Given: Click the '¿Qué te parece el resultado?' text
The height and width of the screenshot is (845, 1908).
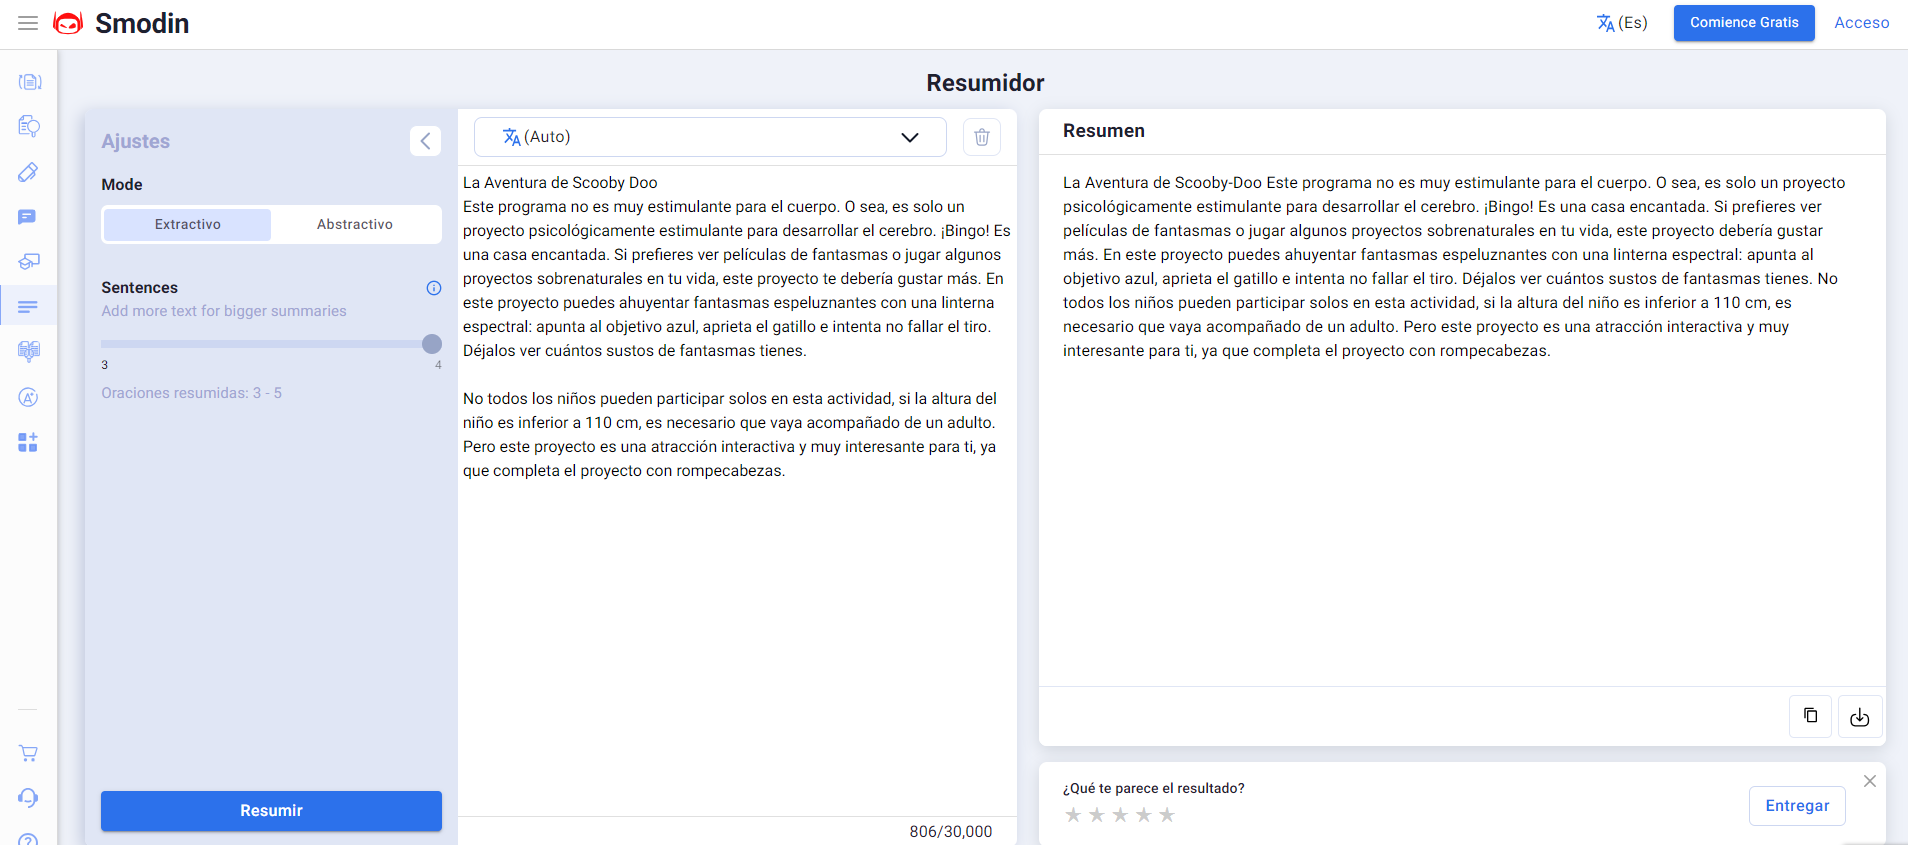Looking at the screenshot, I should pos(1154,788).
